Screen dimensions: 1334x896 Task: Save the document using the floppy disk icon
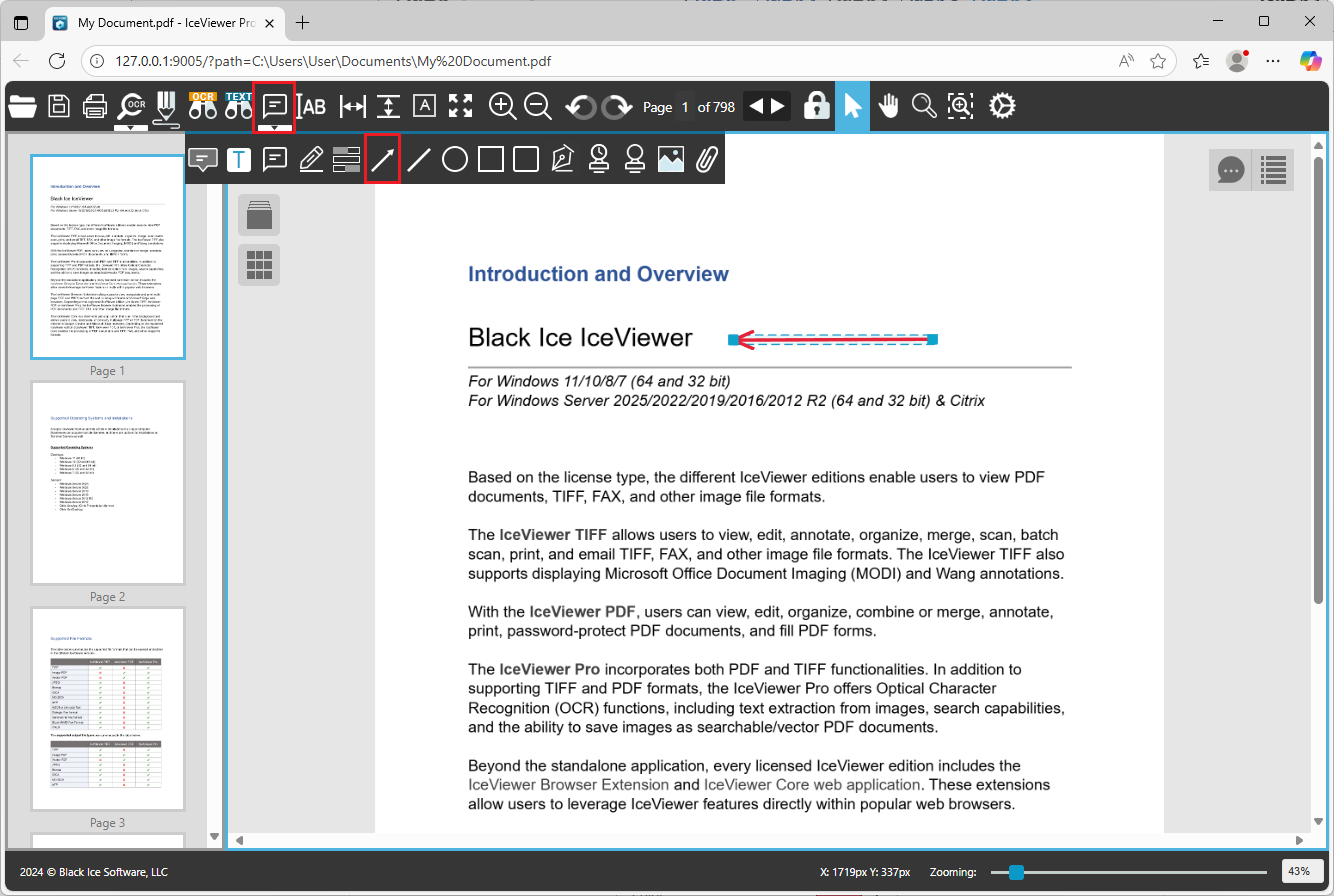pos(59,106)
